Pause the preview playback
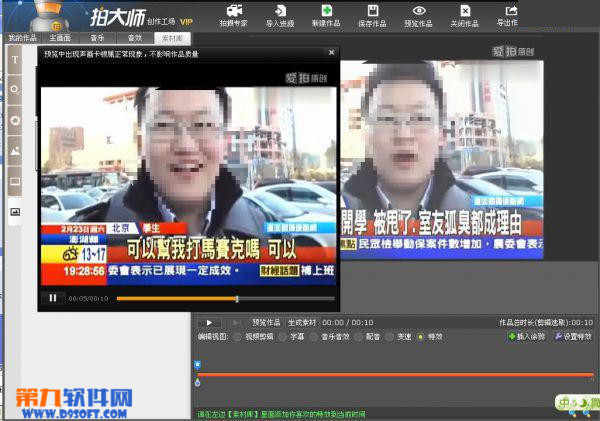Image resolution: width=600 pixels, height=421 pixels. 53,298
